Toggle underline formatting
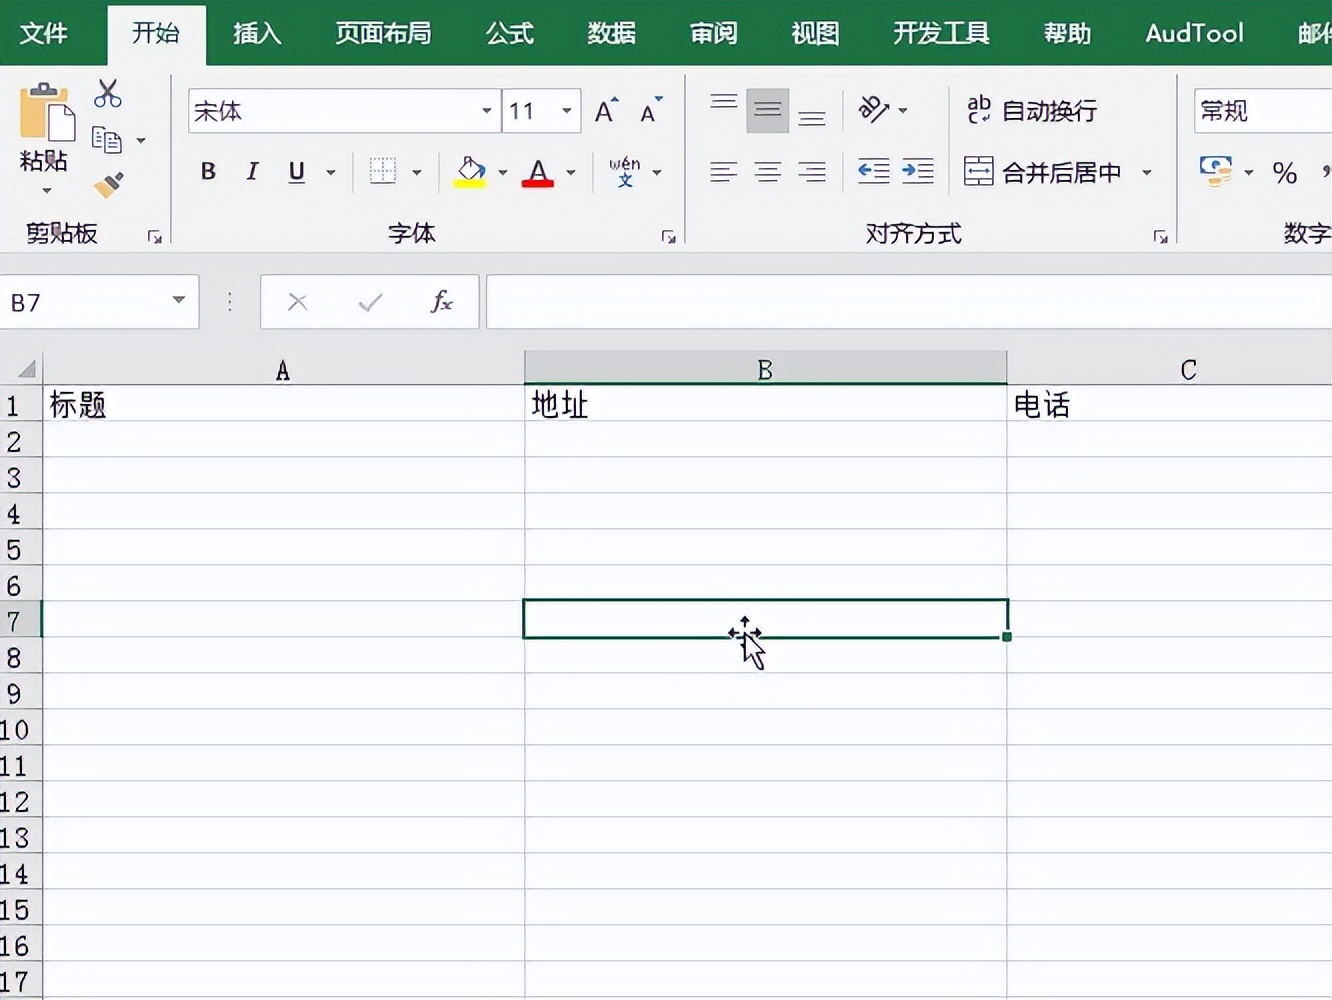 [x=295, y=171]
